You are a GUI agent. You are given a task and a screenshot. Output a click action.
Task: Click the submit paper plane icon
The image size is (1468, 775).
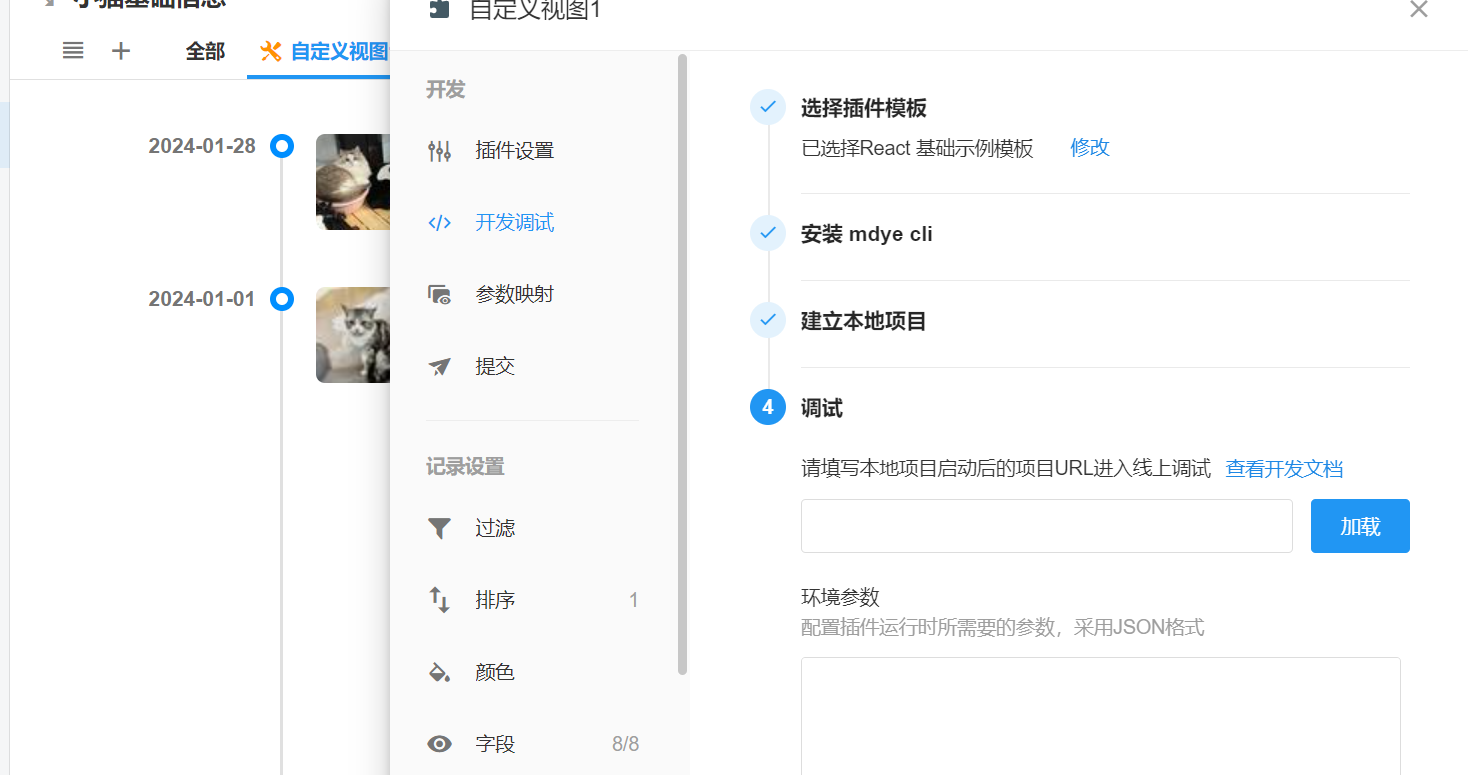439,367
